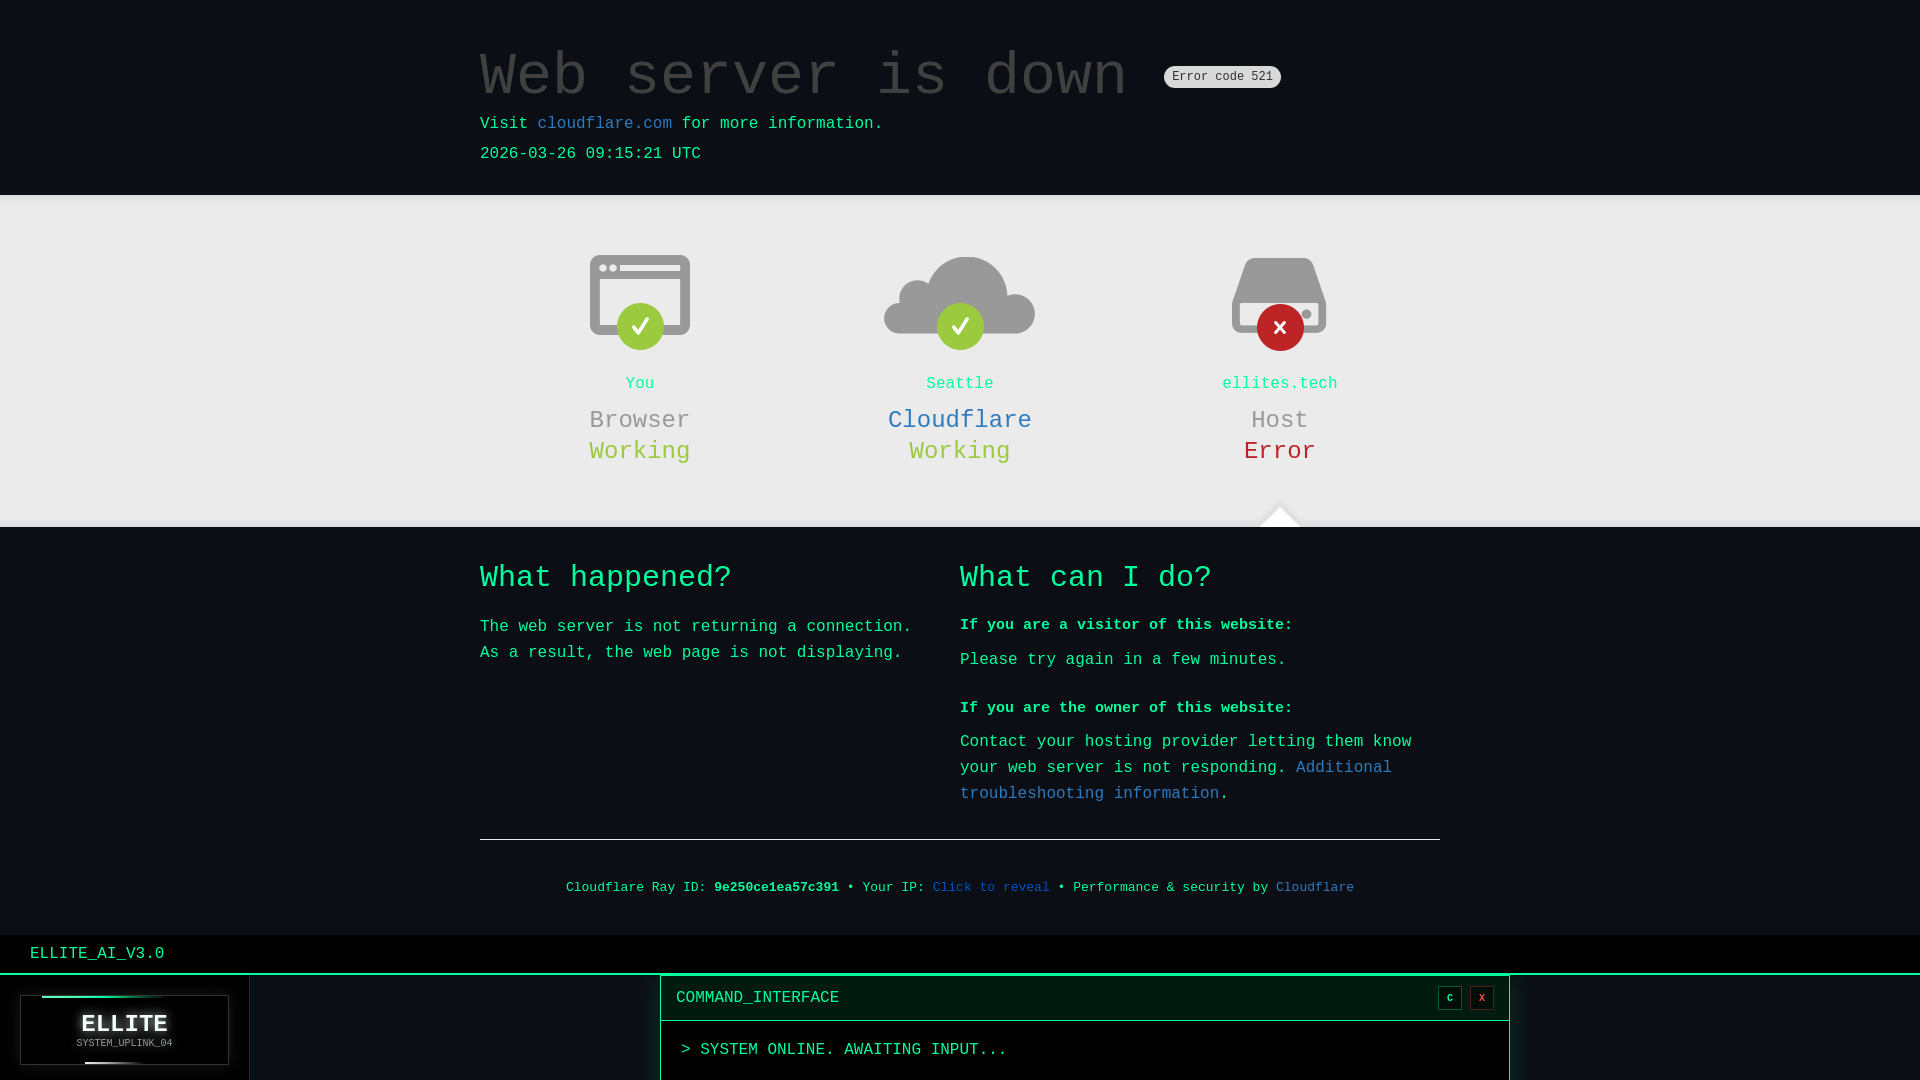Click the ELLITE SYSTEM_UPLINK_04 logo card
The width and height of the screenshot is (1920, 1080).
[x=124, y=1030]
